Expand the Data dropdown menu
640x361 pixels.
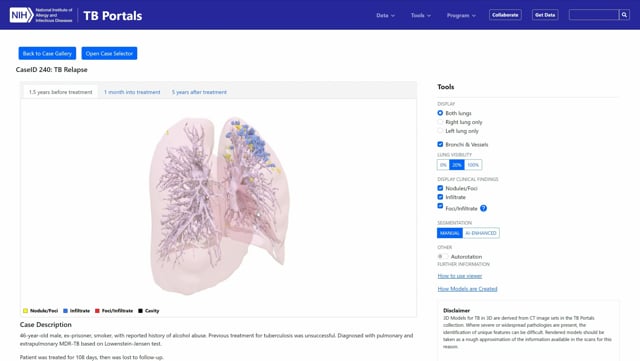(385, 16)
